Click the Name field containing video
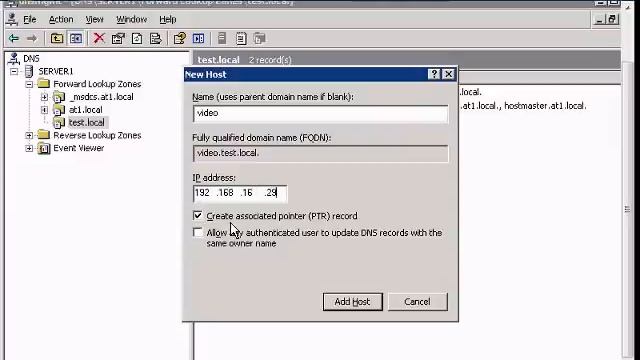Viewport: 640px width, 360px height. [320, 113]
